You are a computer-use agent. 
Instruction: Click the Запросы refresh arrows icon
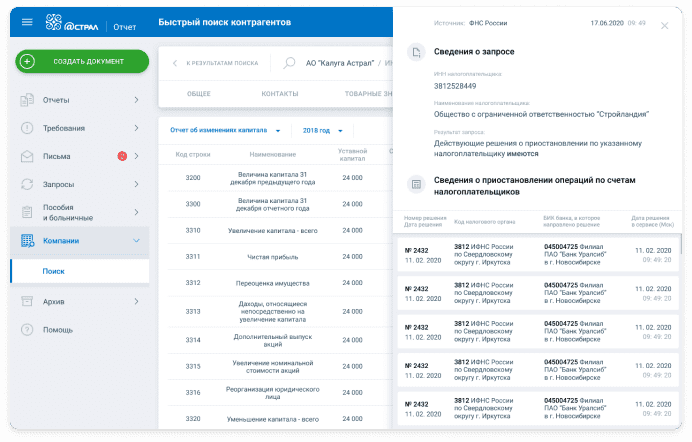pyautogui.click(x=27, y=184)
